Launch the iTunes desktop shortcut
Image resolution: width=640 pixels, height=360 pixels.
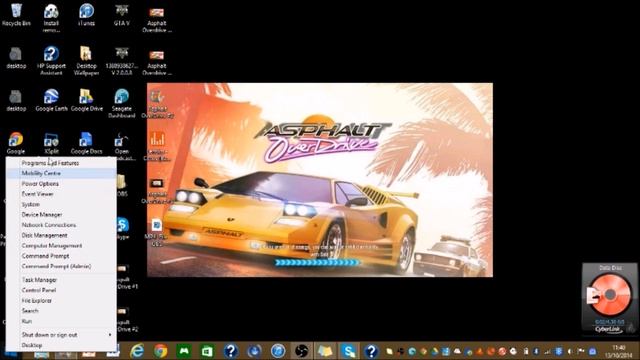(86, 15)
